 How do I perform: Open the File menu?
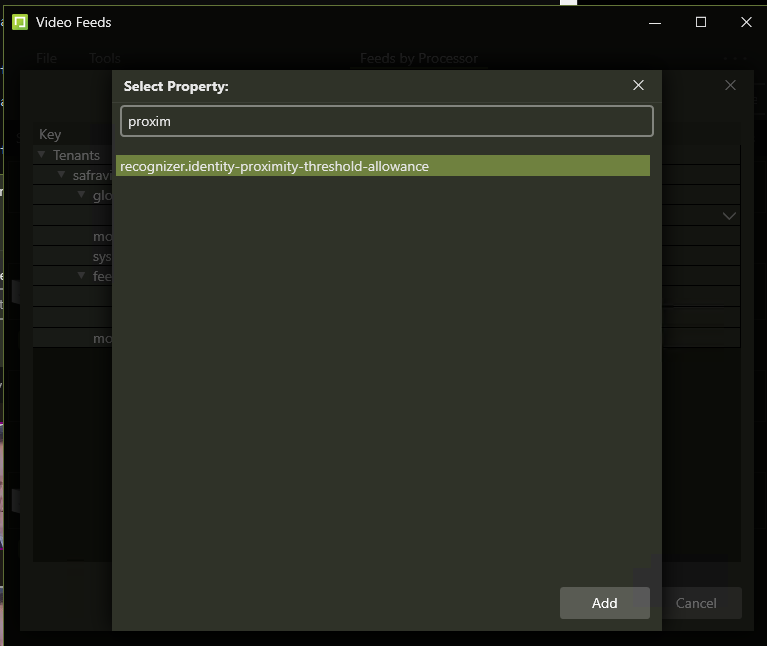47,59
